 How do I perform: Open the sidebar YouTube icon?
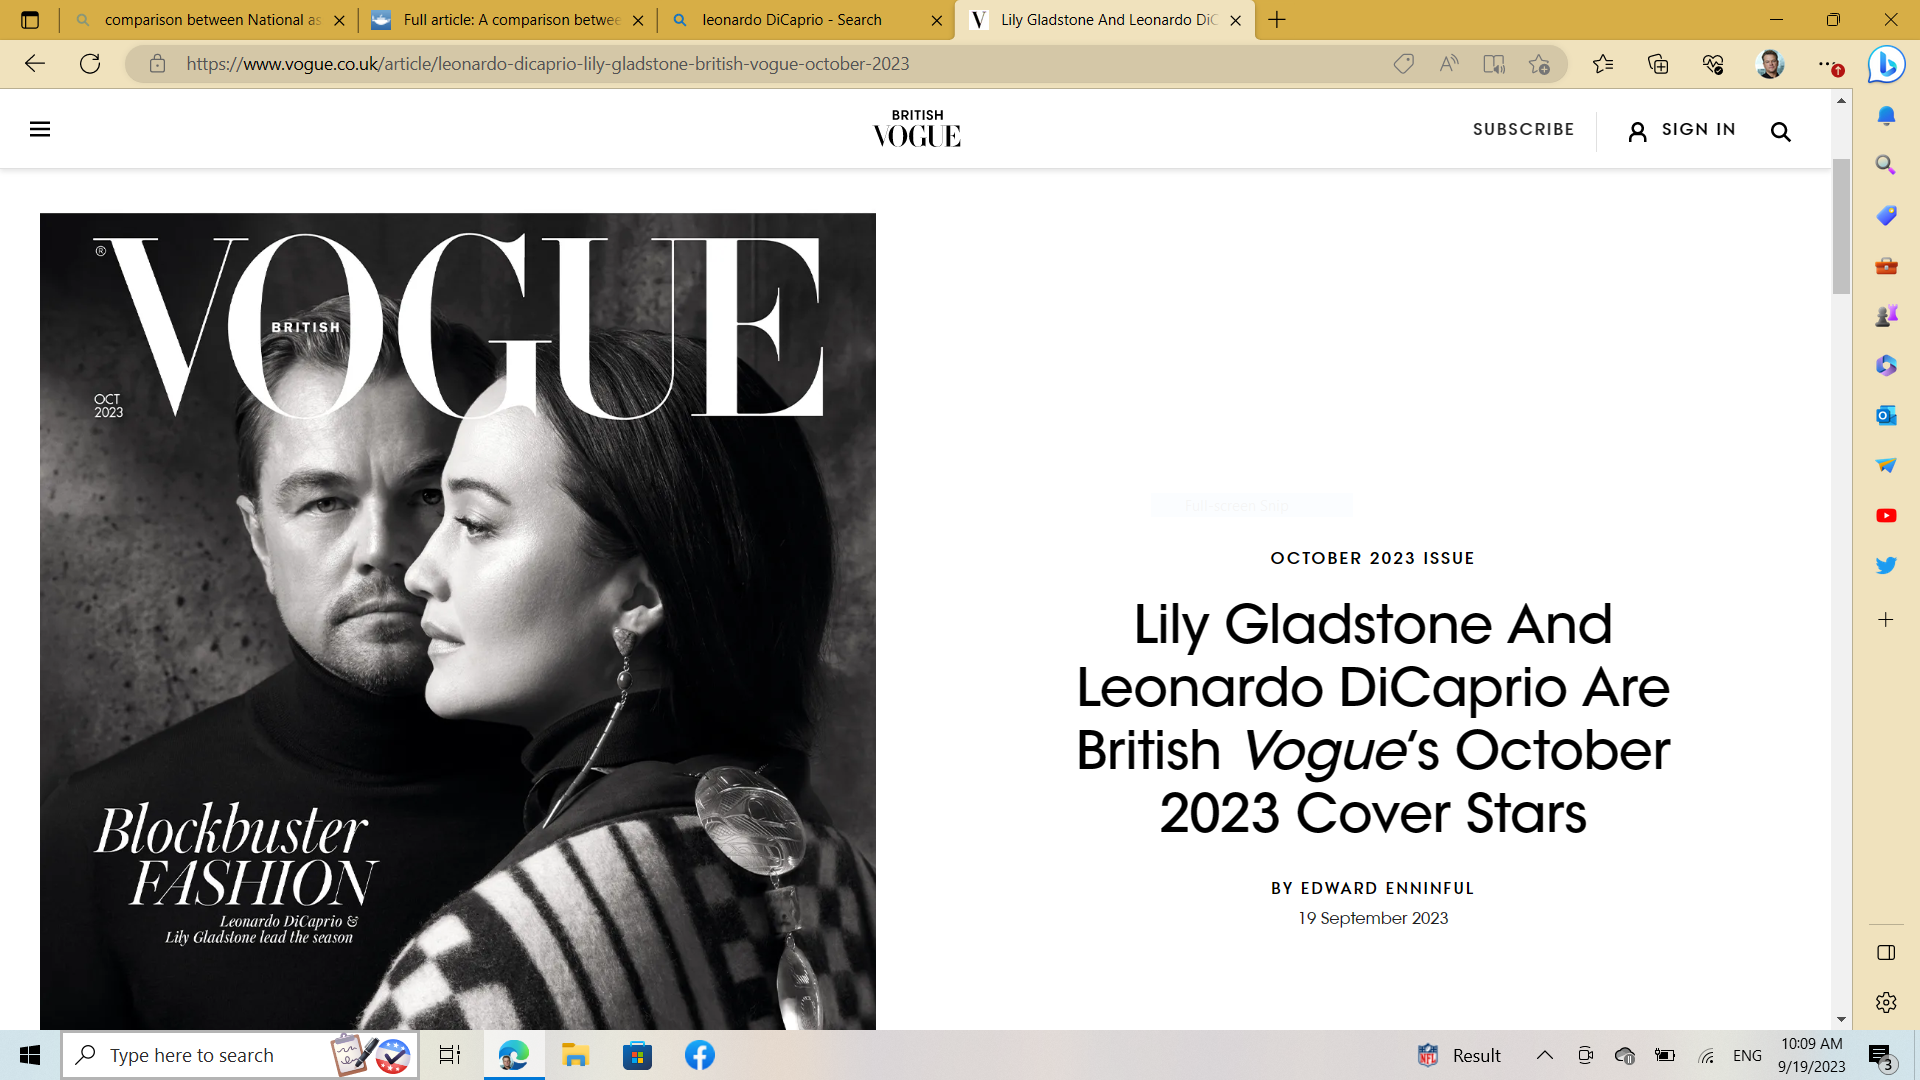coord(1886,515)
